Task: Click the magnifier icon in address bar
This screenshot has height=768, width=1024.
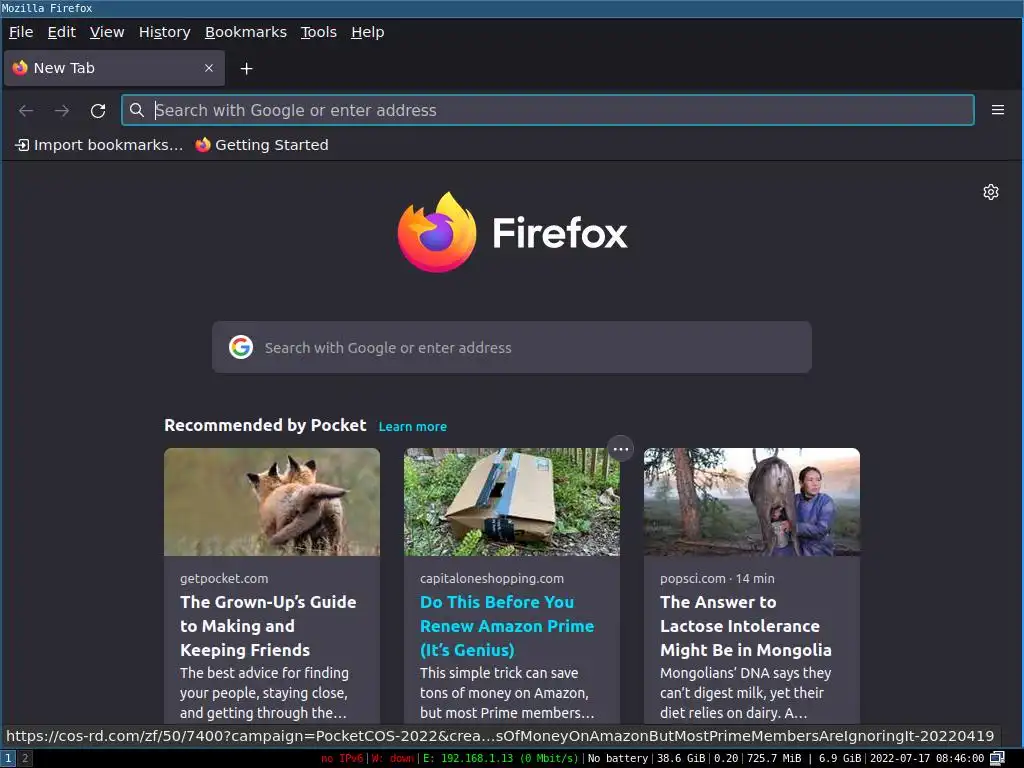Action: click(136, 110)
